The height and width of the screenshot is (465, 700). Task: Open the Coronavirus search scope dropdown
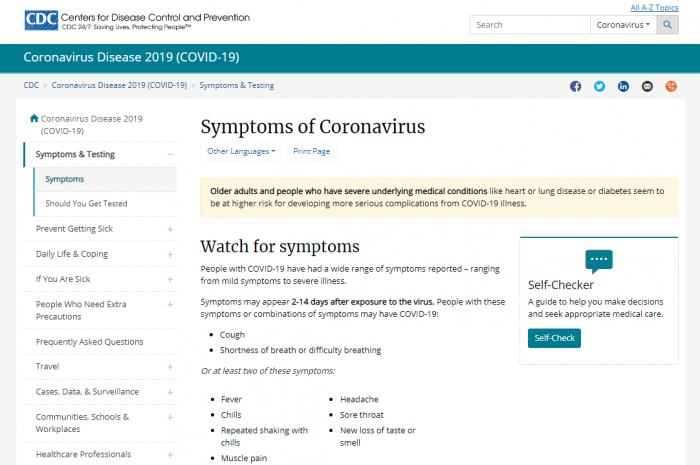point(623,25)
